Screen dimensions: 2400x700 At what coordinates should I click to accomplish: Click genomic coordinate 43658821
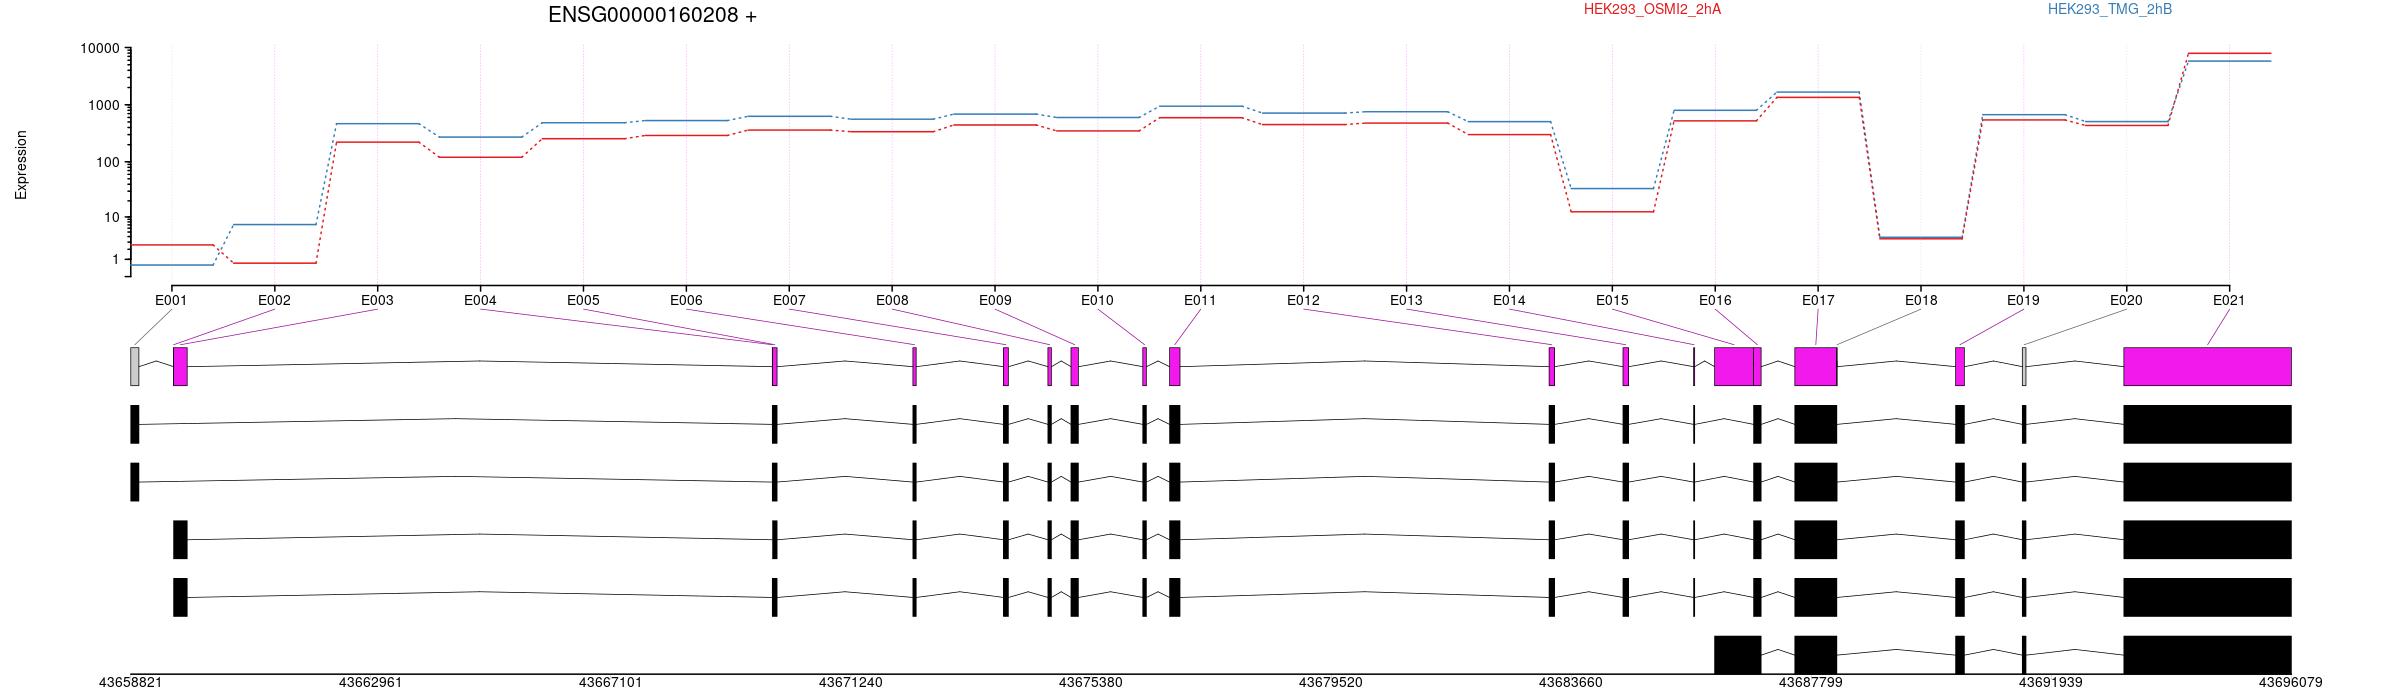point(130,683)
